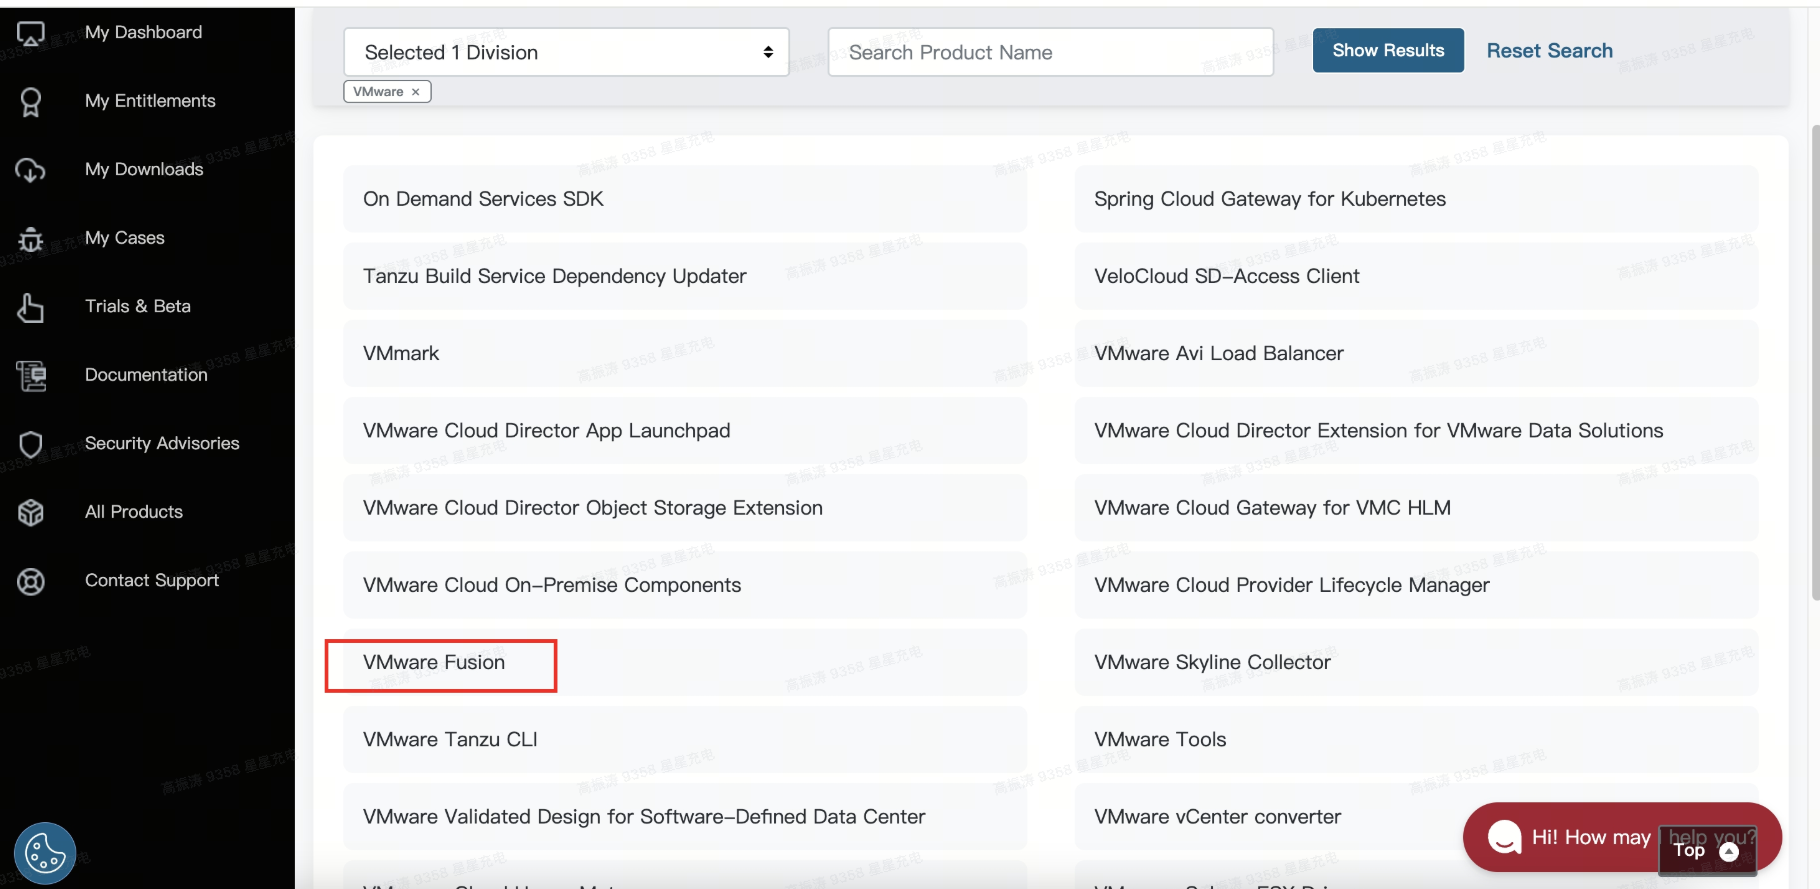Open On Demand Services SDK product

(685, 199)
